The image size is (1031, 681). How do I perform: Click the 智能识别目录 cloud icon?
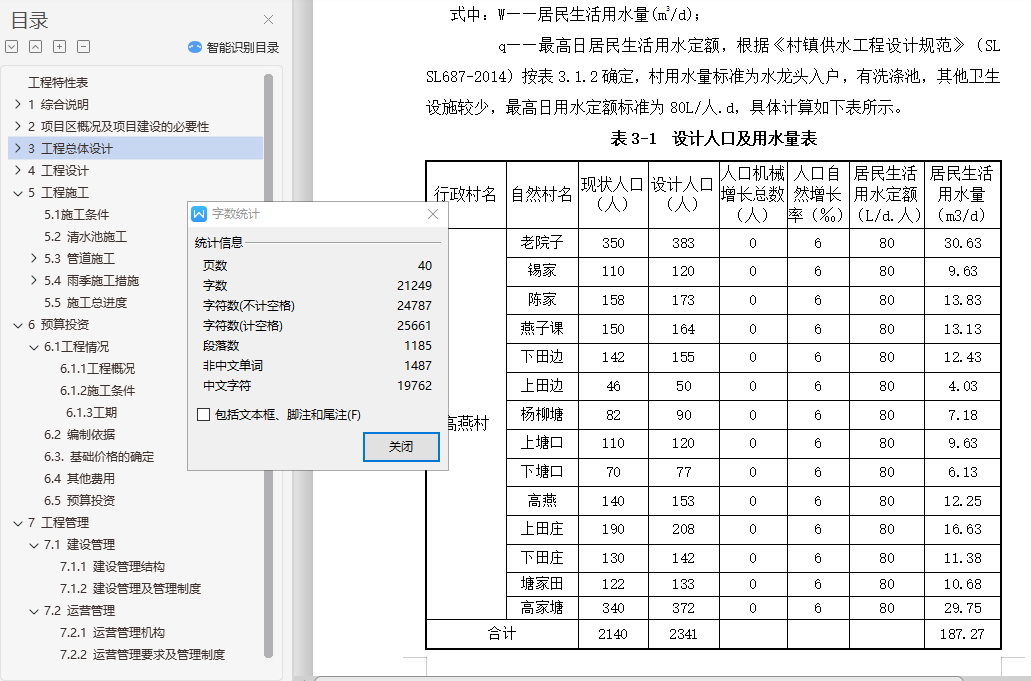tap(195, 47)
